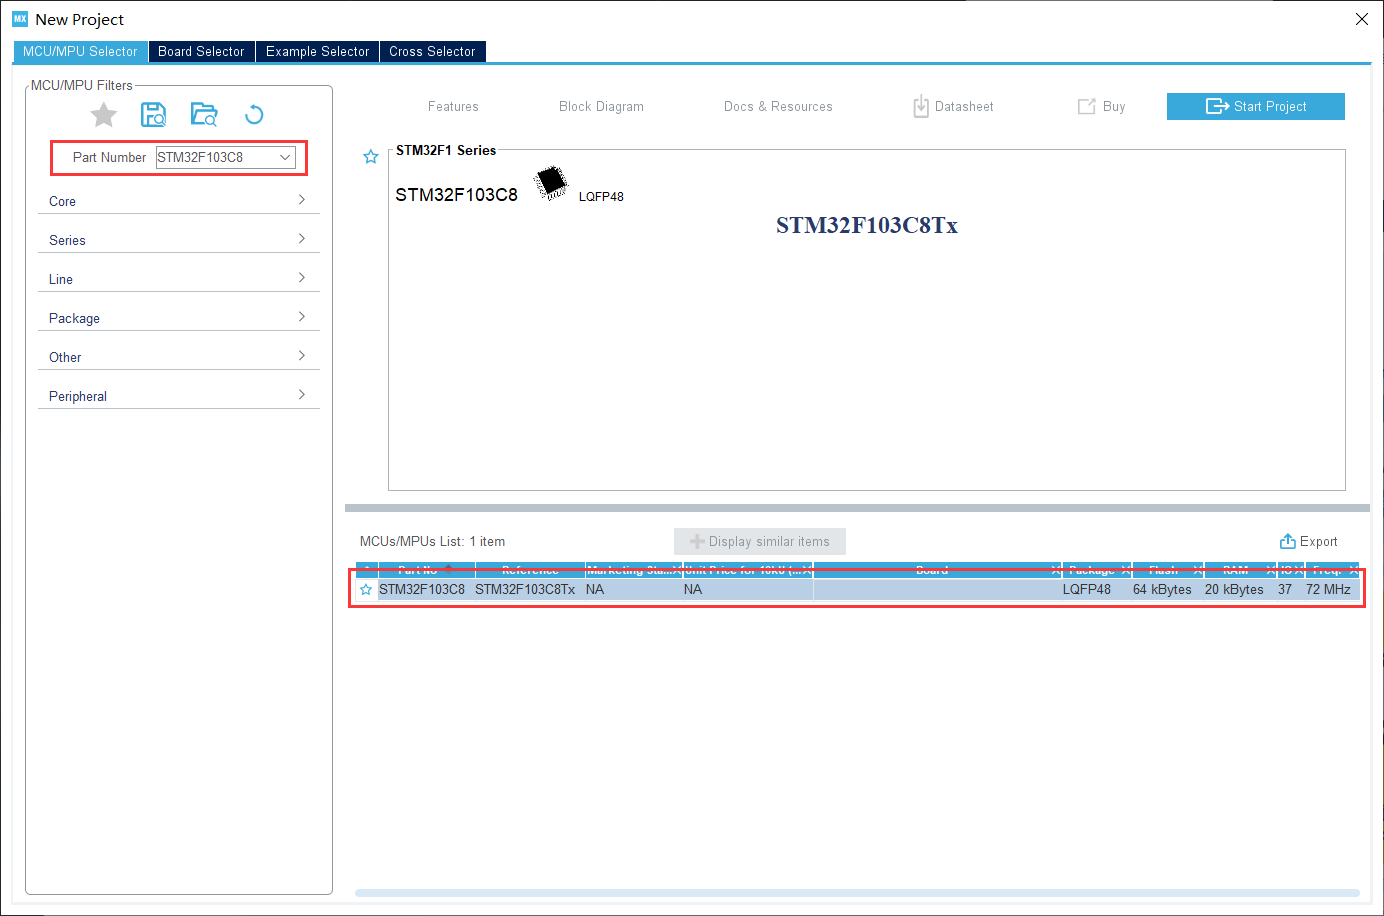Open the Docs & Resources tab

pos(778,107)
